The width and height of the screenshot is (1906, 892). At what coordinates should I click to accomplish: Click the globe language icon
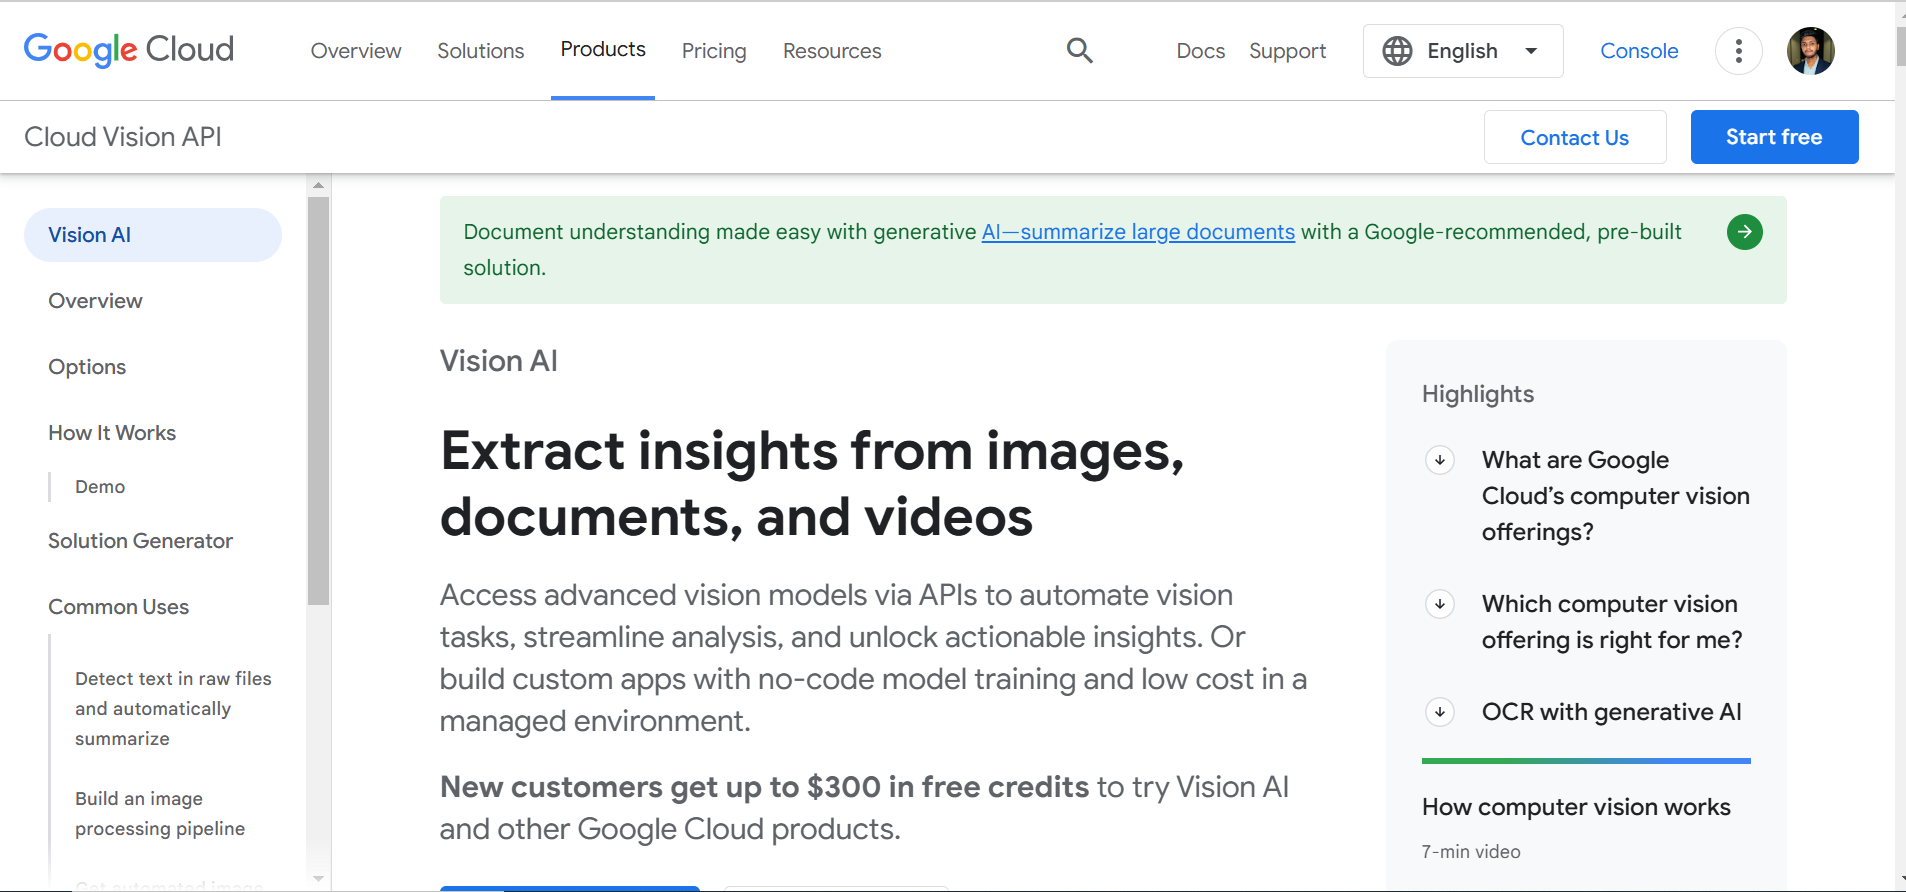click(x=1397, y=51)
